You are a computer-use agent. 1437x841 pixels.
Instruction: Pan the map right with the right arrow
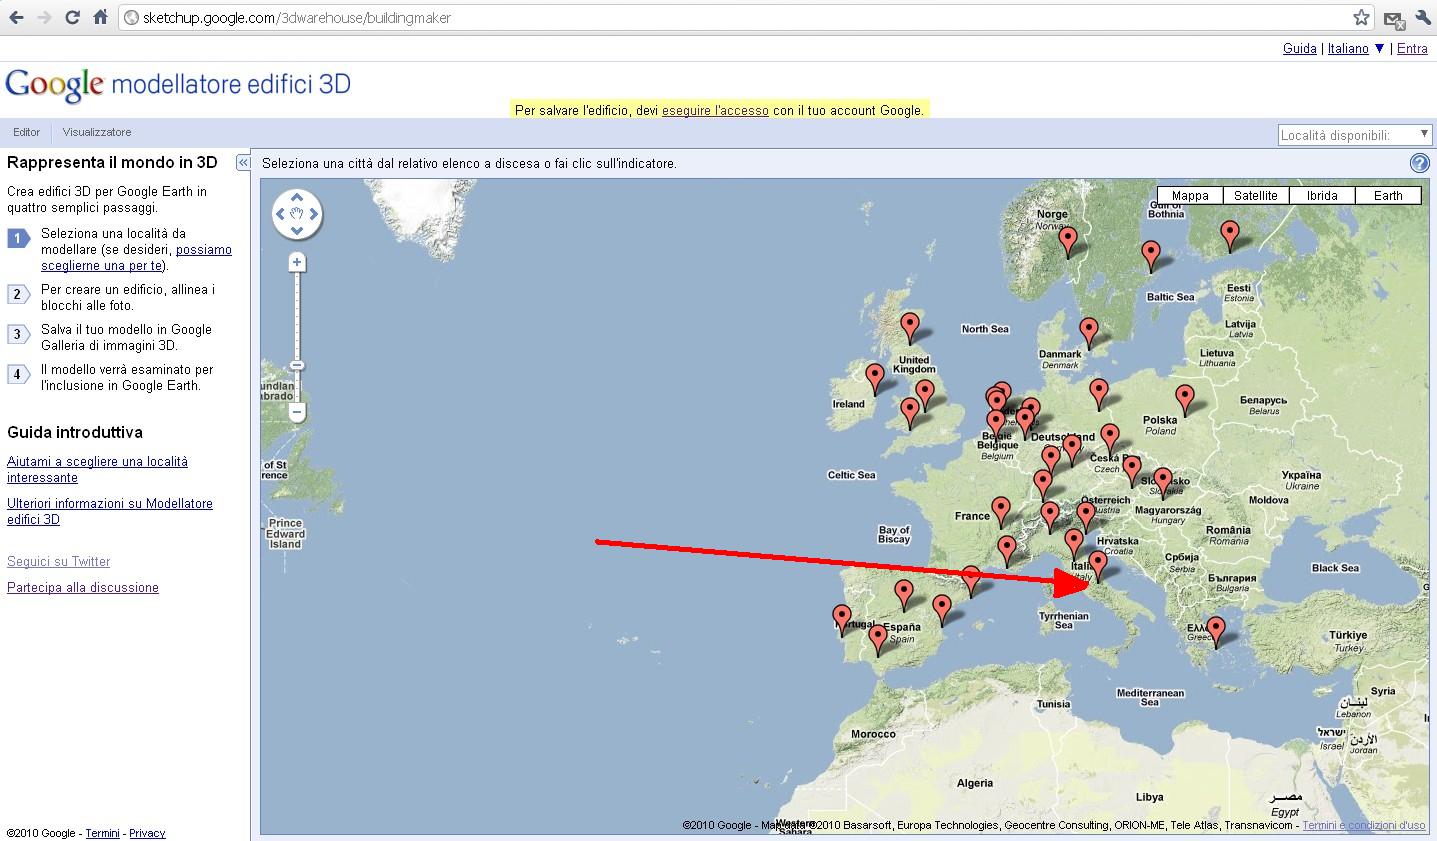(x=314, y=214)
